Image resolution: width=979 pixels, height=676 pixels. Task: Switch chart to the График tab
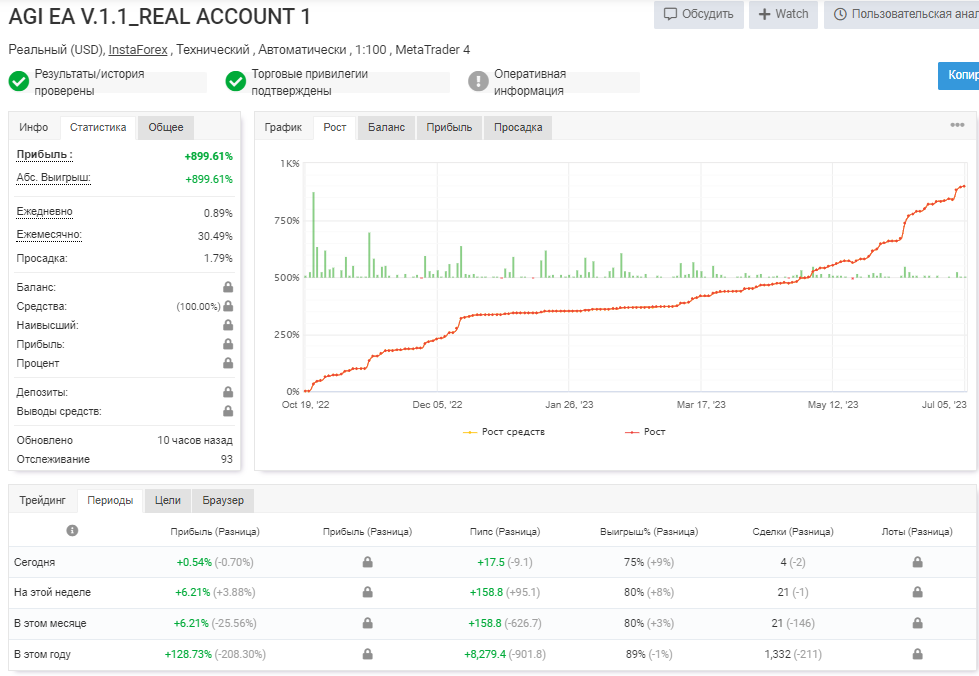[x=283, y=127]
